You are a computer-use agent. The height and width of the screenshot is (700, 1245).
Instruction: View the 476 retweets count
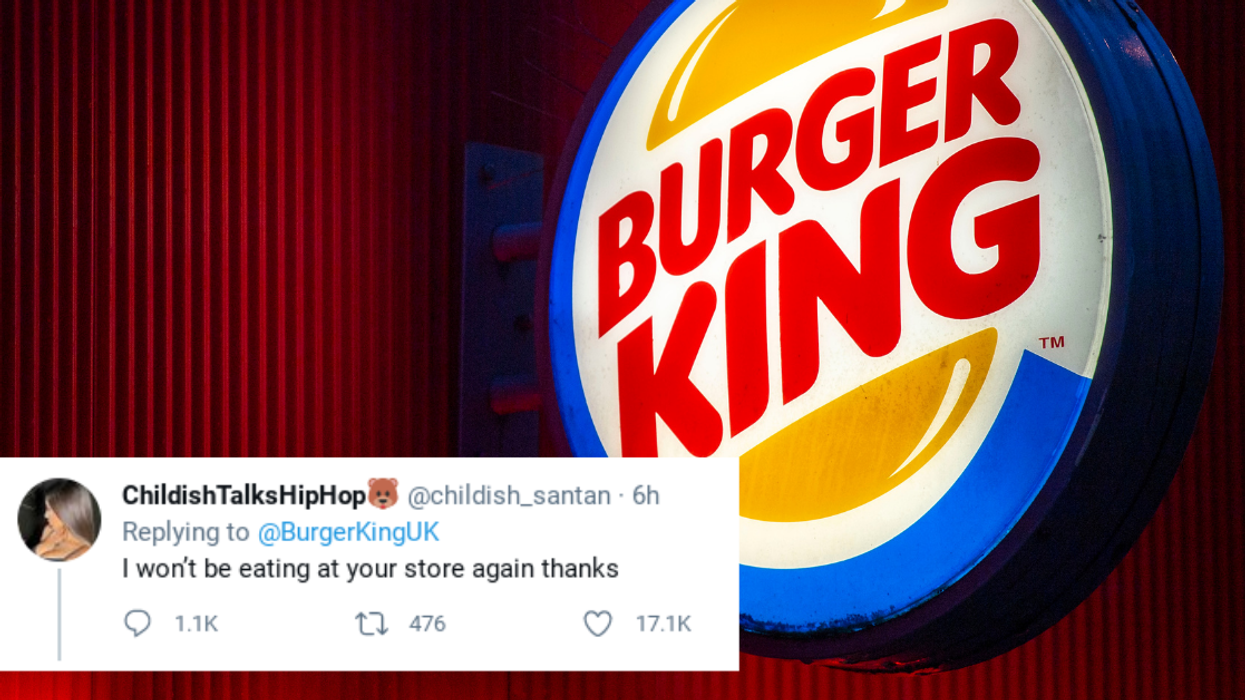tap(427, 624)
